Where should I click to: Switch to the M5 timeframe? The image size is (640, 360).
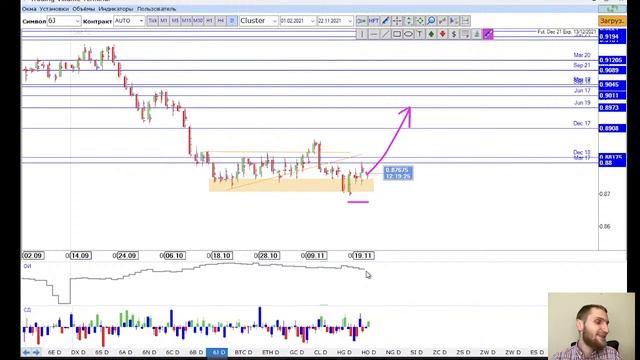175,20
